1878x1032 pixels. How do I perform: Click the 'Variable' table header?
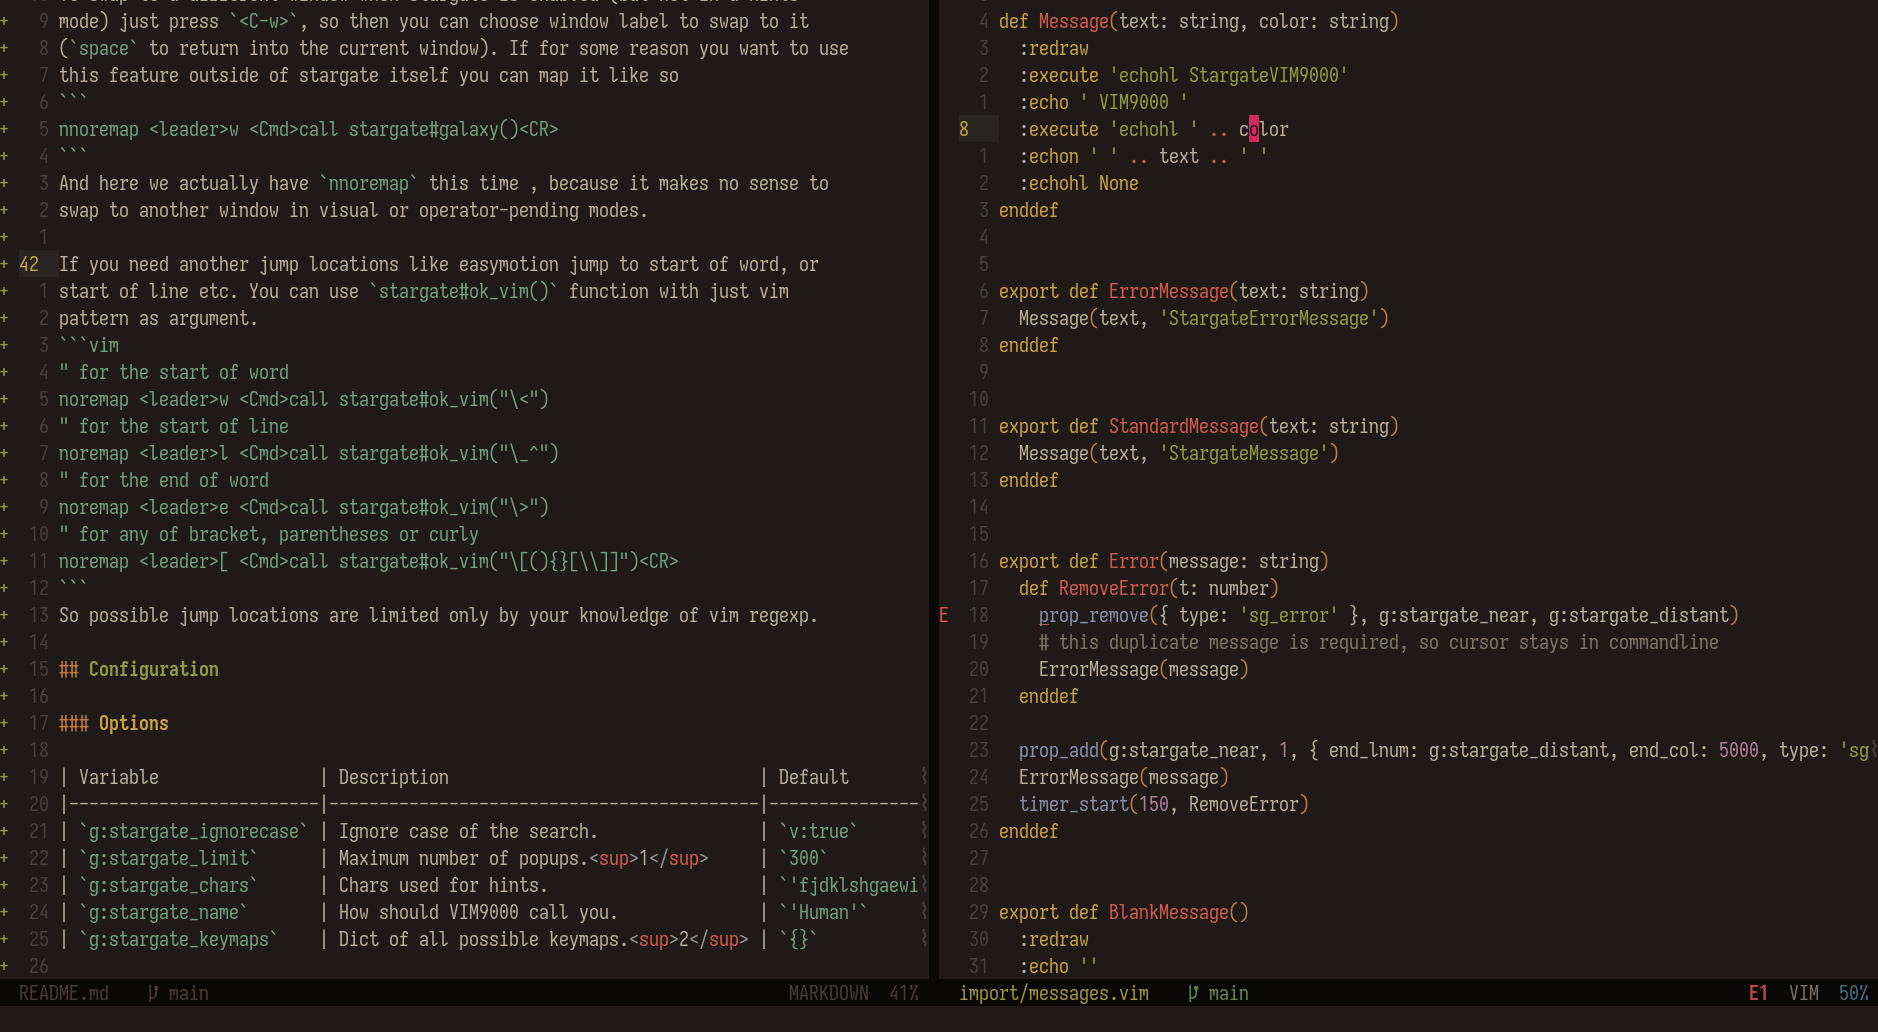tap(119, 777)
